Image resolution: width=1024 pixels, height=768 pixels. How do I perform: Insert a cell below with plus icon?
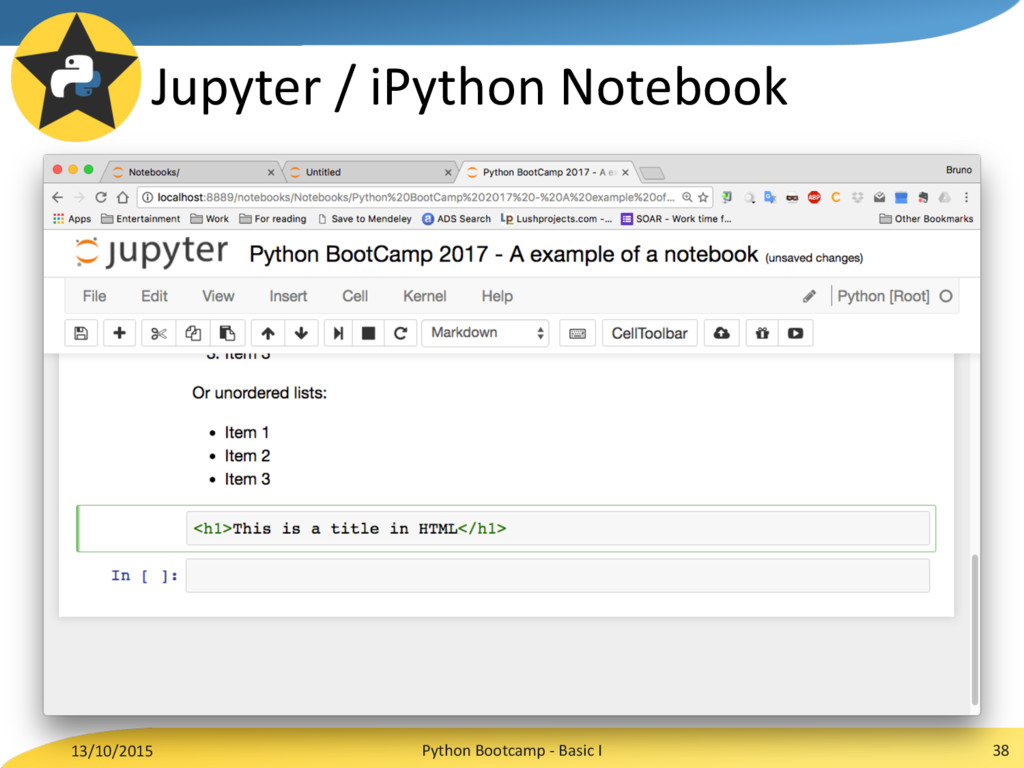tap(120, 333)
